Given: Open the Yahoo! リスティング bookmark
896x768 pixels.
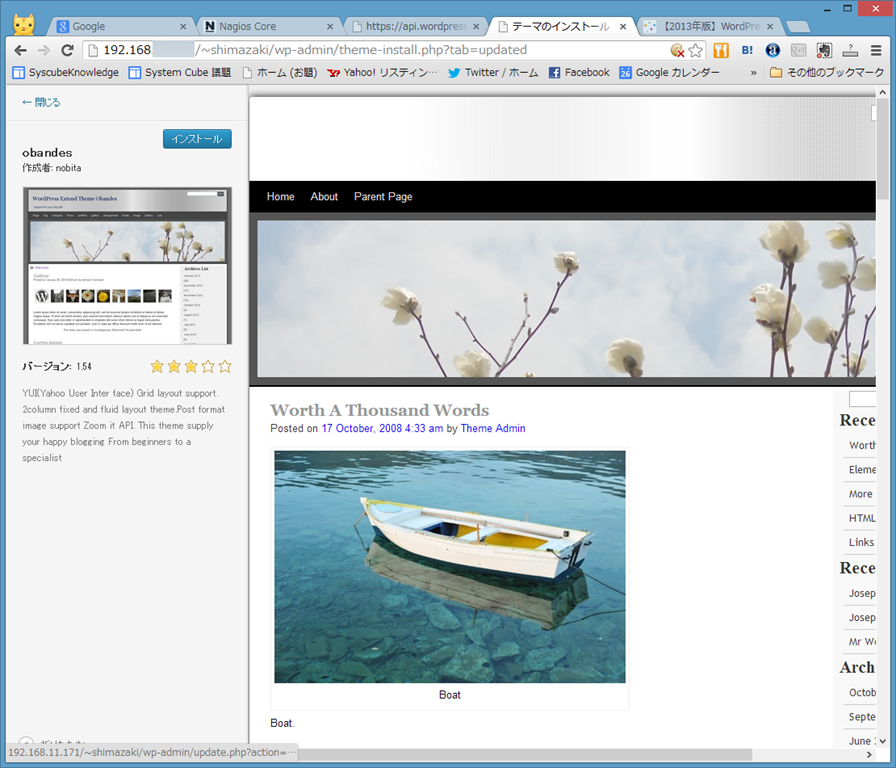Looking at the screenshot, I should pos(382,73).
